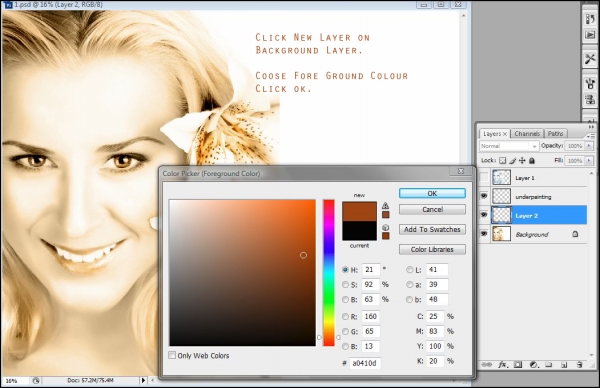
Task: Click the zoom percentage field 16%
Action: [15, 381]
